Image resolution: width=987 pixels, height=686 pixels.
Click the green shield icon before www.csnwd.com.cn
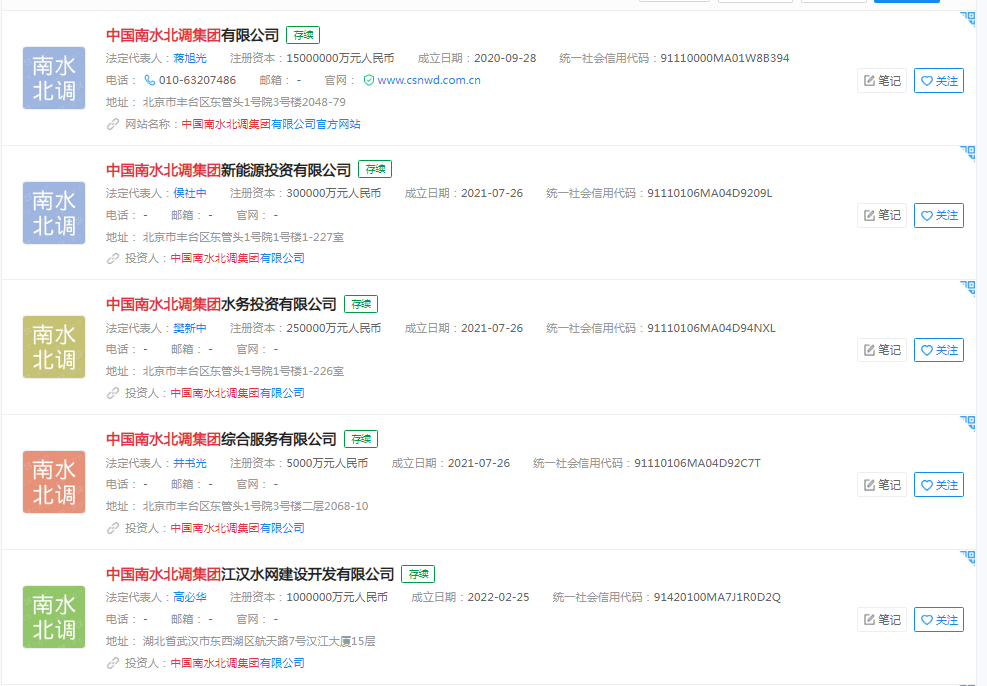pos(369,80)
